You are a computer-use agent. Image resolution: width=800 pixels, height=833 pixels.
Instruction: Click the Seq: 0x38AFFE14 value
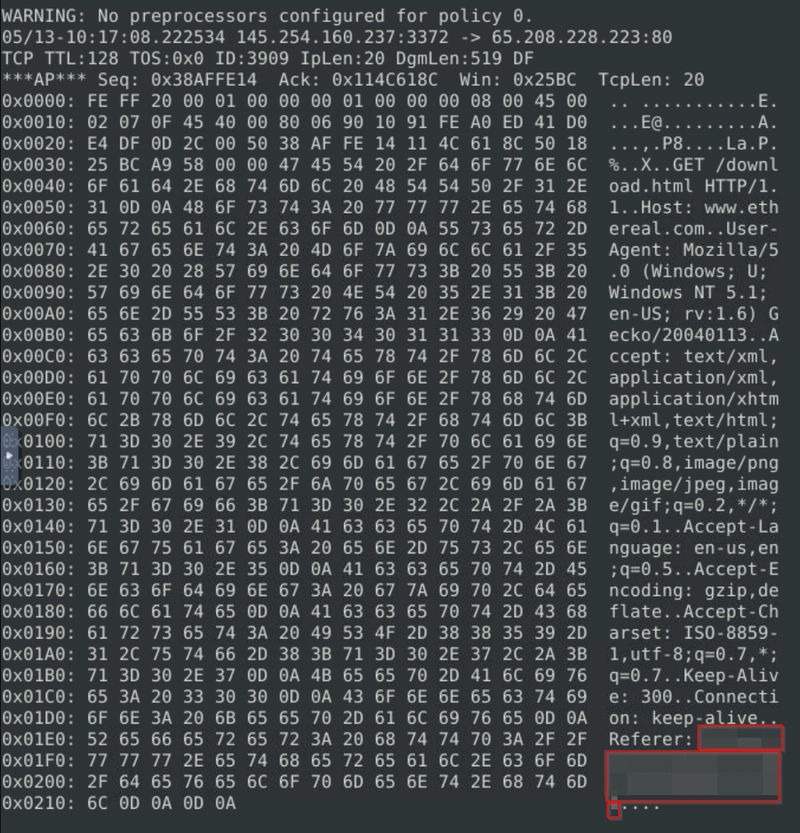(177, 80)
